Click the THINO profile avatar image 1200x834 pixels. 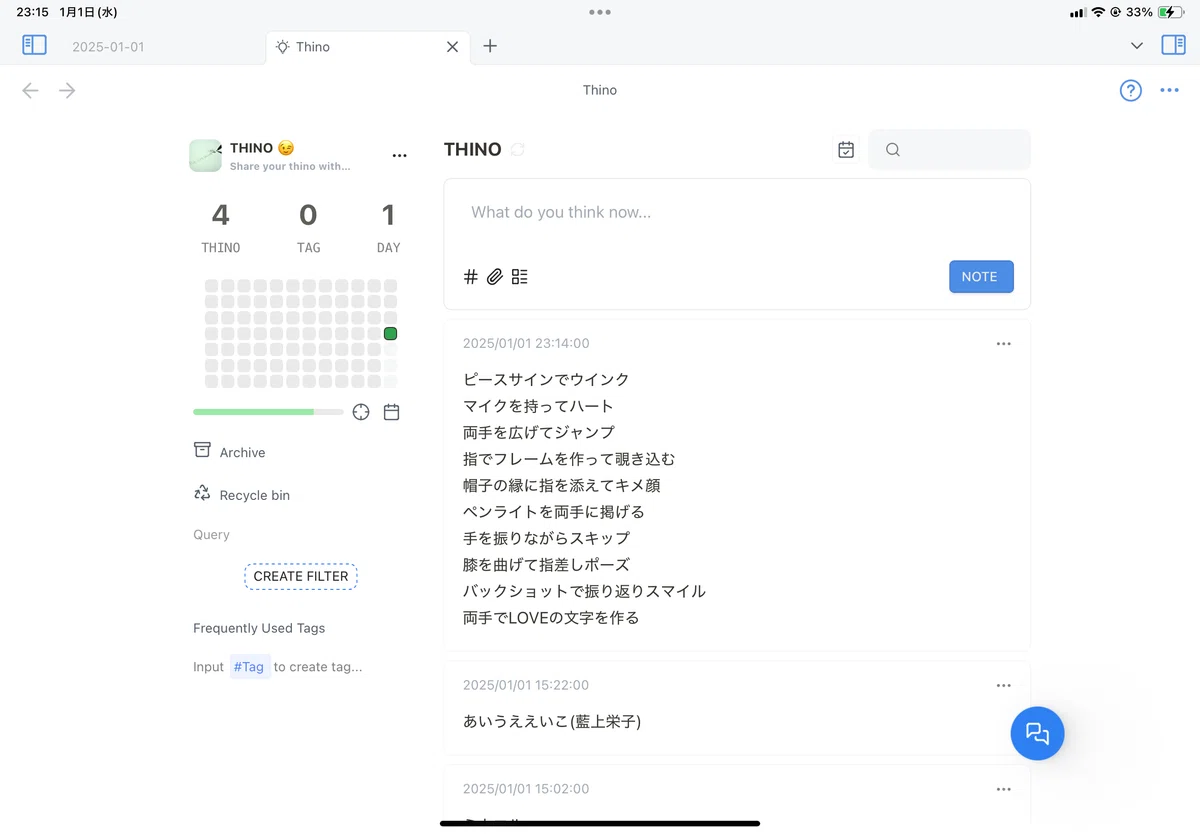click(x=205, y=156)
